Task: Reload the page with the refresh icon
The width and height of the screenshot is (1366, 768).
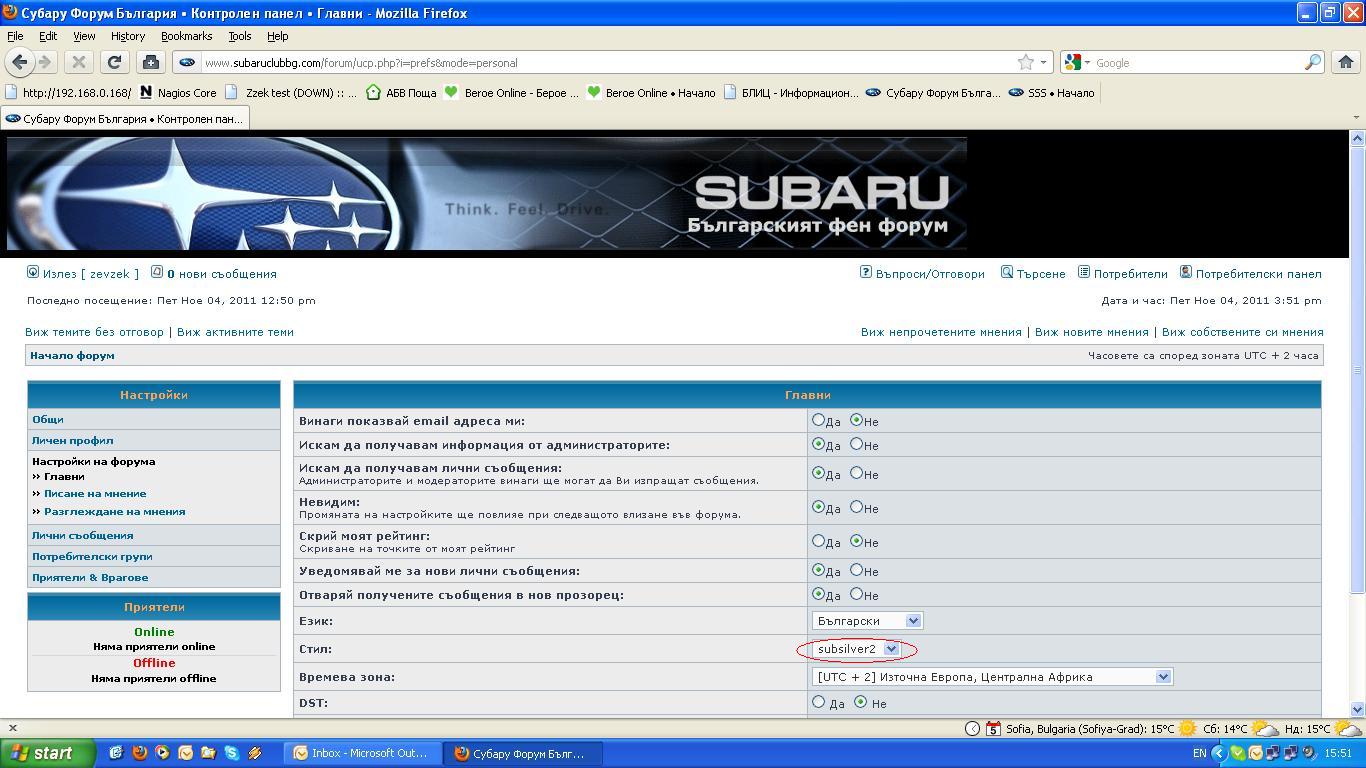Action: [114, 62]
